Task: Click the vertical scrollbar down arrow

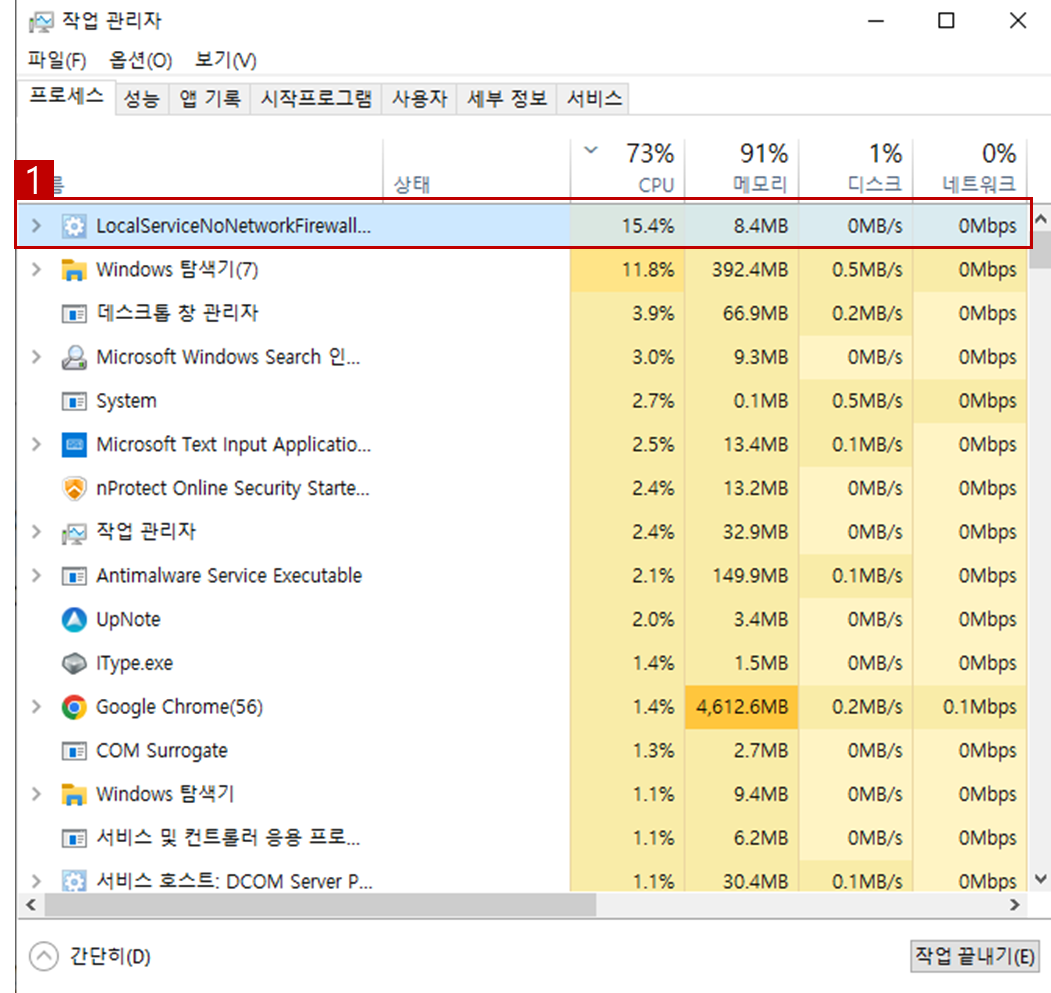Action: click(1040, 878)
